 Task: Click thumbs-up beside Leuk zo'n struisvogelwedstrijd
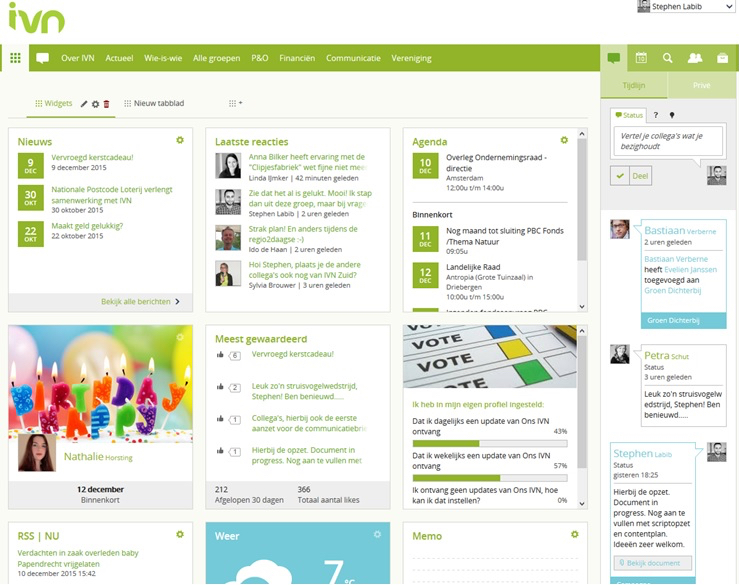pos(220,387)
